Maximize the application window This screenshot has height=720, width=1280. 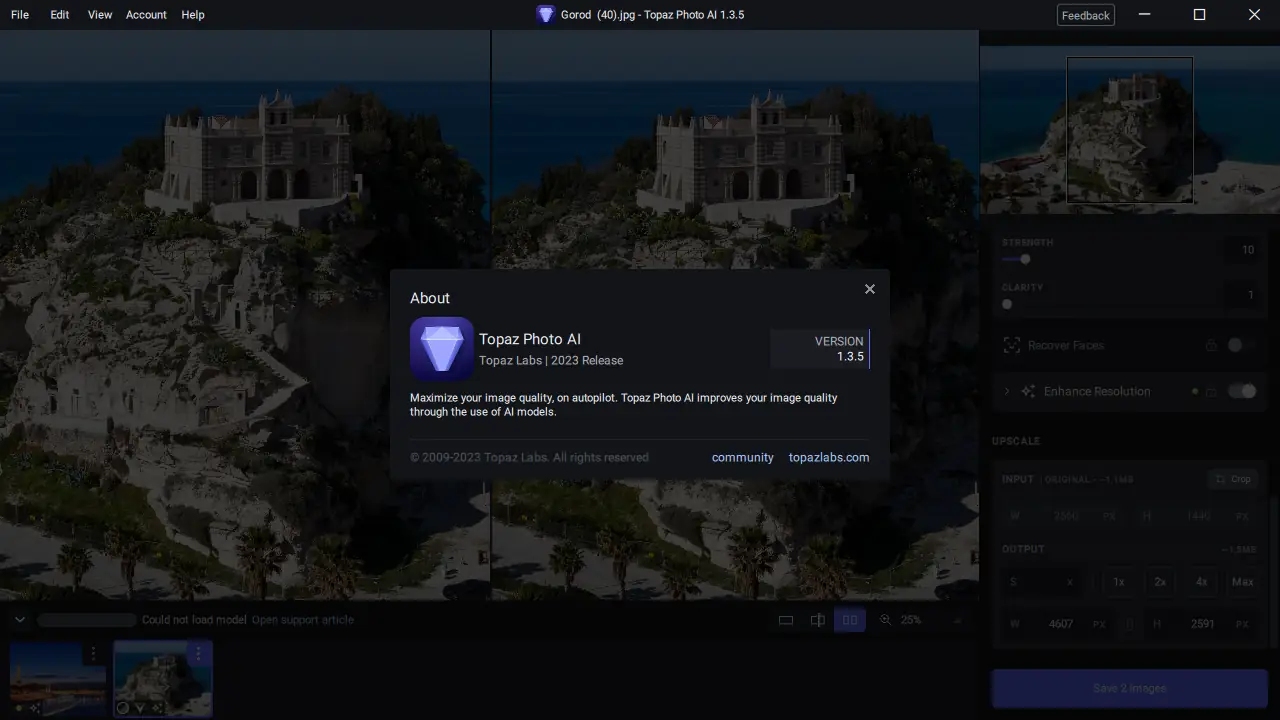1200,15
